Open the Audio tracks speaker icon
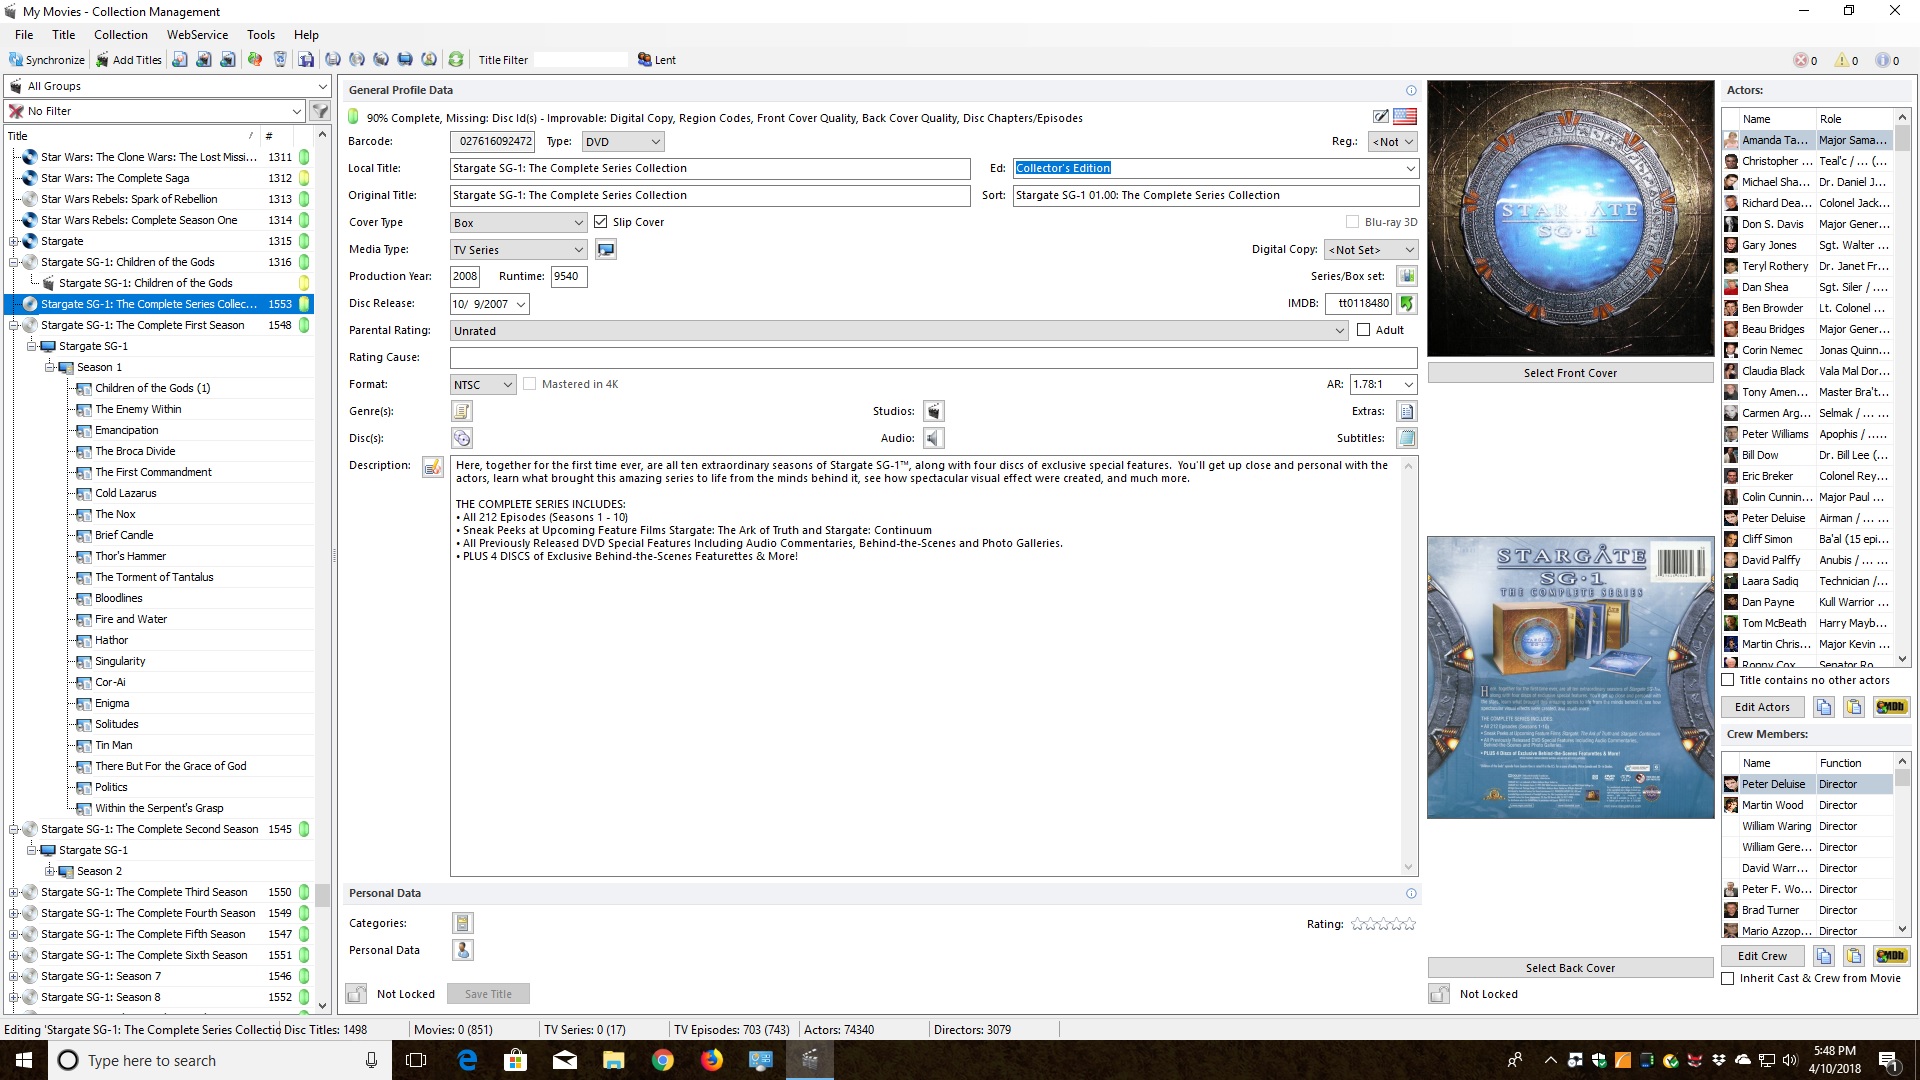Image resolution: width=1920 pixels, height=1080 pixels. (933, 438)
